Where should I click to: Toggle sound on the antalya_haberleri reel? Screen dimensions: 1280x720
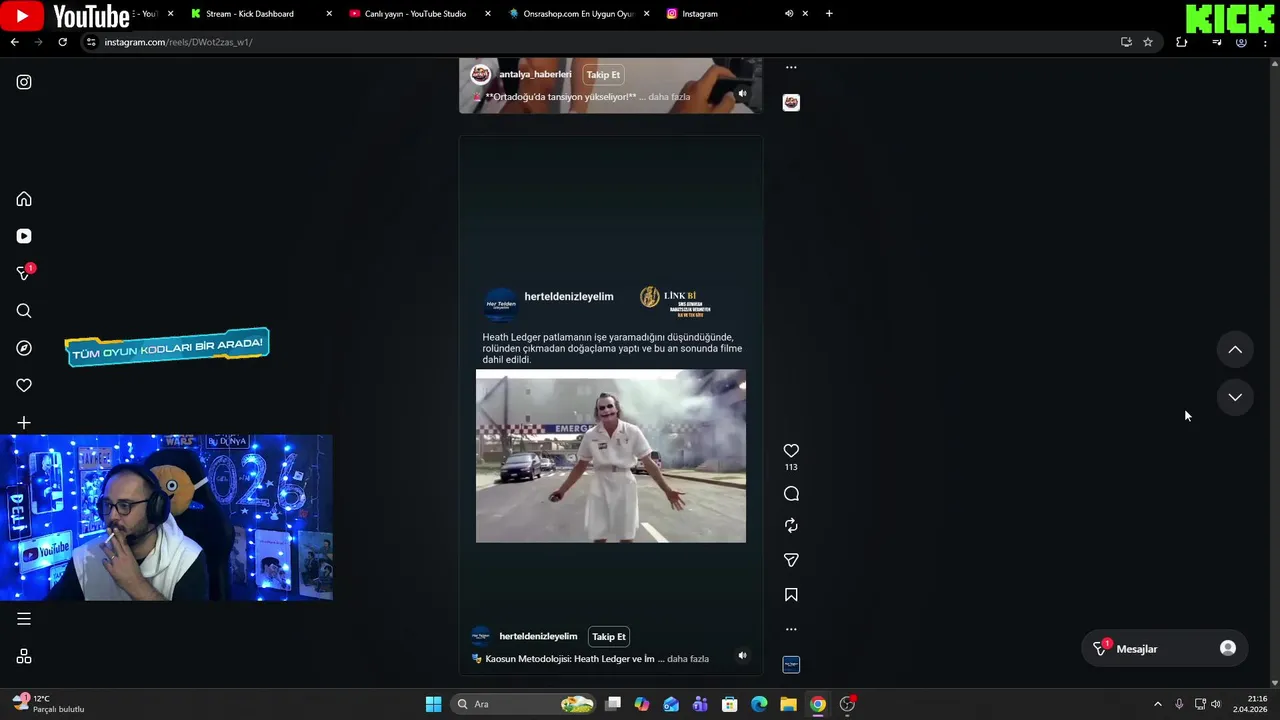click(x=742, y=94)
